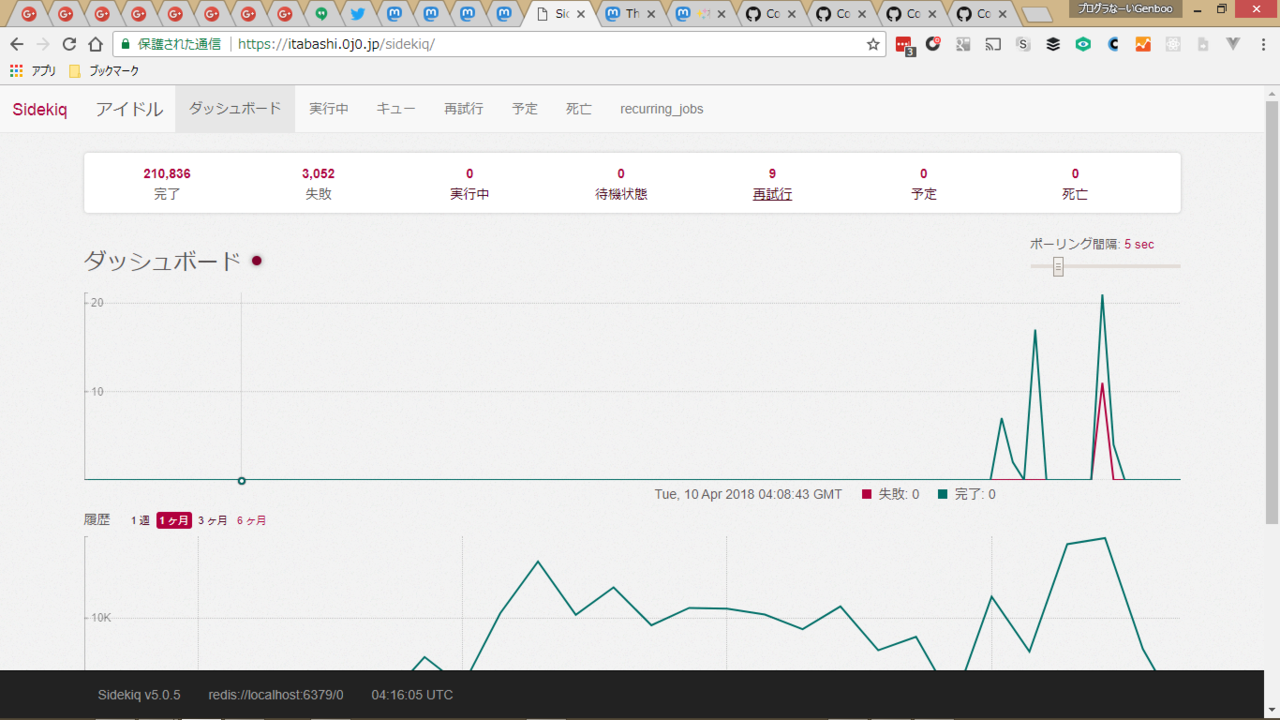Image resolution: width=1280 pixels, height=720 pixels.
Task: Open the Chrome three-dot menu
Action: pyautogui.click(x=1262, y=44)
